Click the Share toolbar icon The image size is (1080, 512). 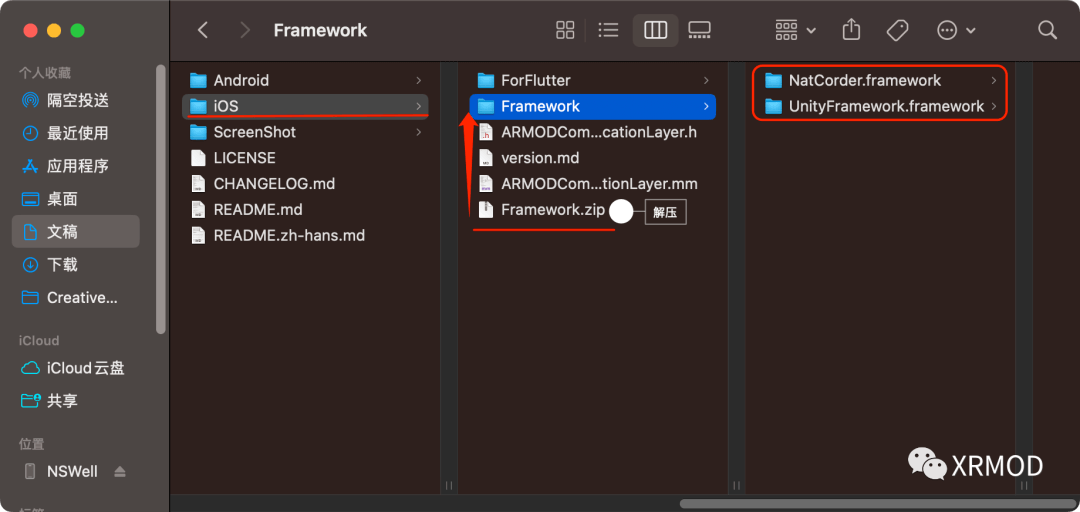coord(852,30)
